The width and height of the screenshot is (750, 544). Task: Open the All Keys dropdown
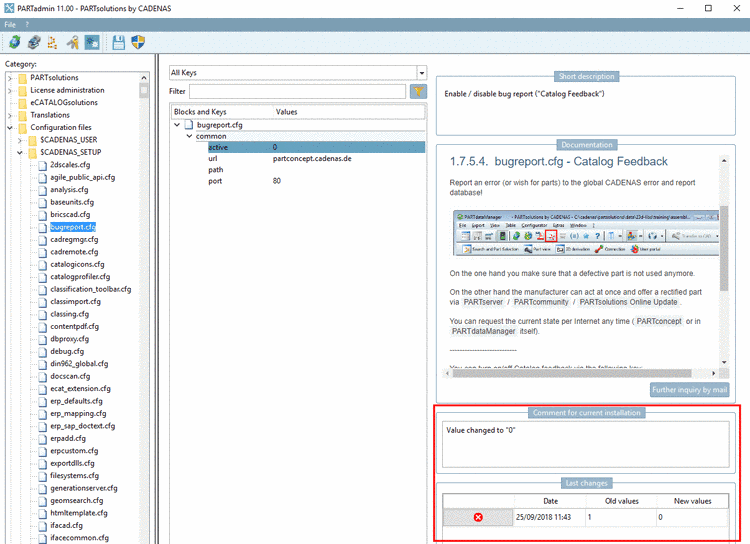422,73
